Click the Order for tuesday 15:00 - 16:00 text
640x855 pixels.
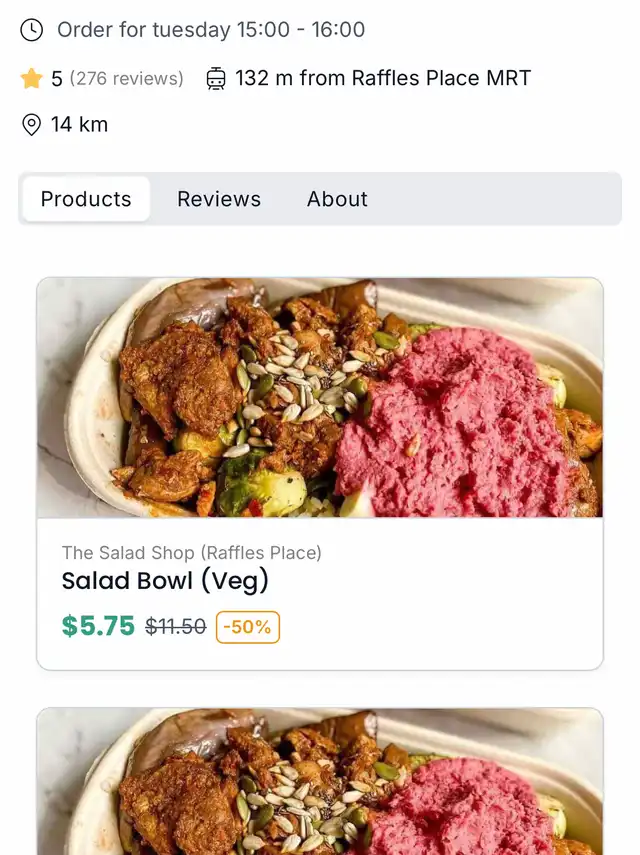[211, 30]
